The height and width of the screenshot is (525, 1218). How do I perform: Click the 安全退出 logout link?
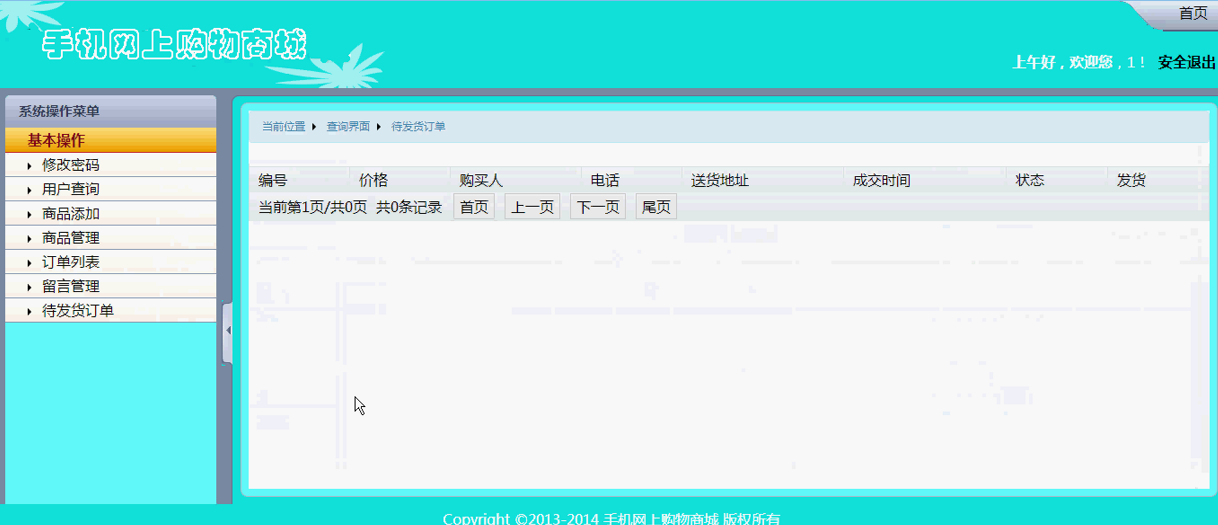(1187, 62)
